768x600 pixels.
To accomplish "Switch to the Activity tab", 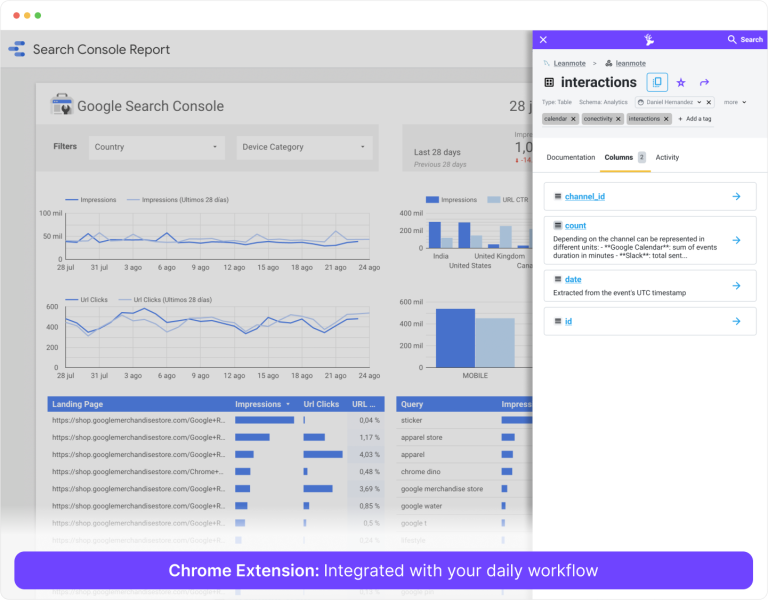I will pos(667,158).
